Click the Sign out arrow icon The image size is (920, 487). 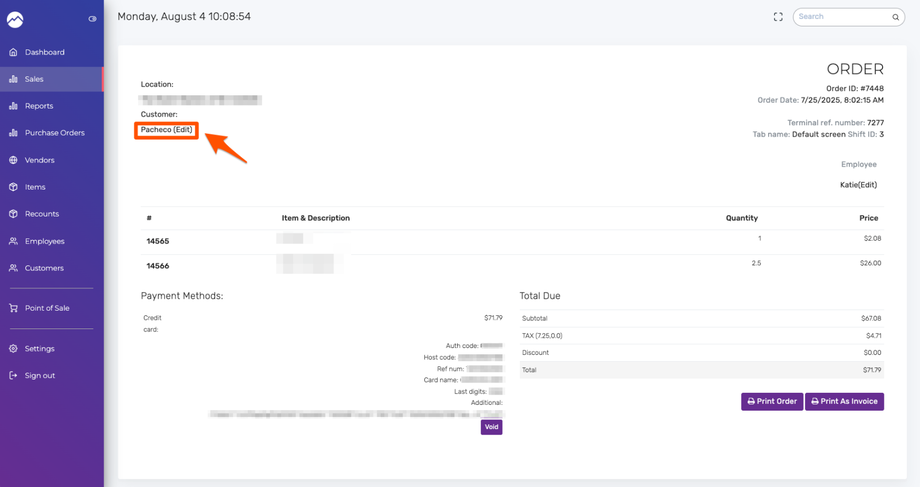click(13, 376)
